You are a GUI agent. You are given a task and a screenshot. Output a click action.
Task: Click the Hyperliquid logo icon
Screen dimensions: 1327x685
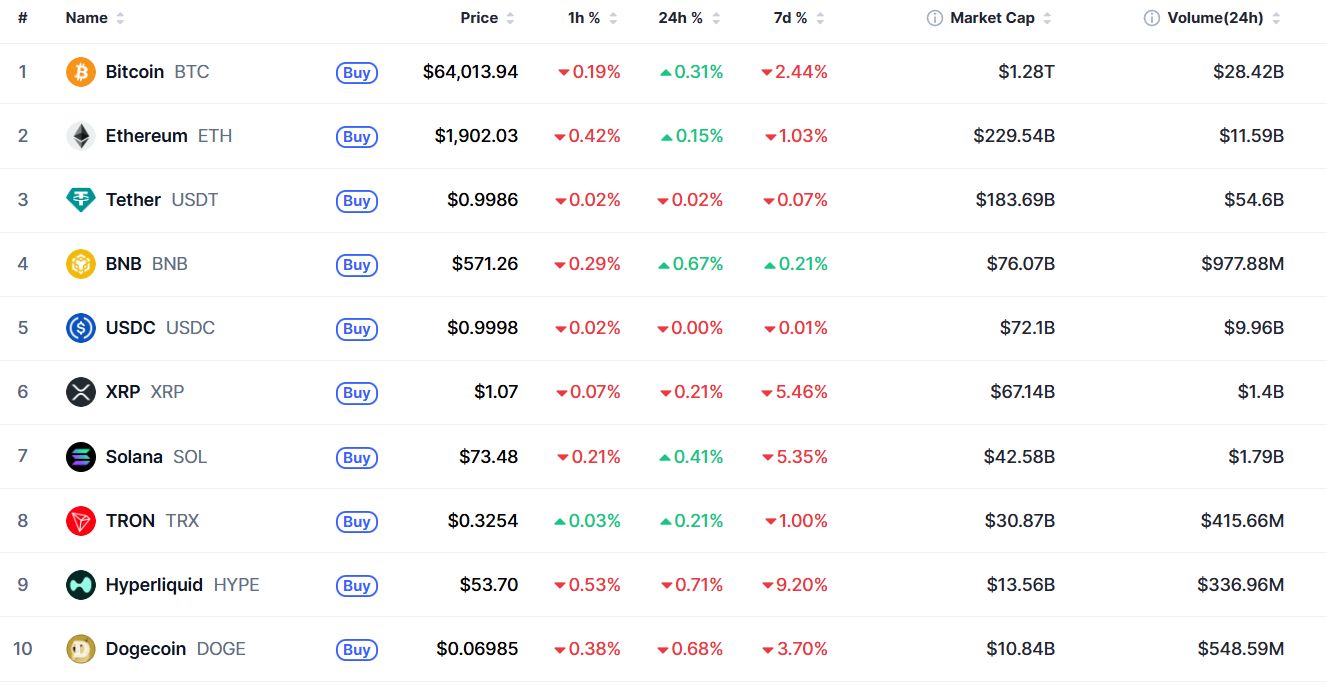[x=81, y=585]
